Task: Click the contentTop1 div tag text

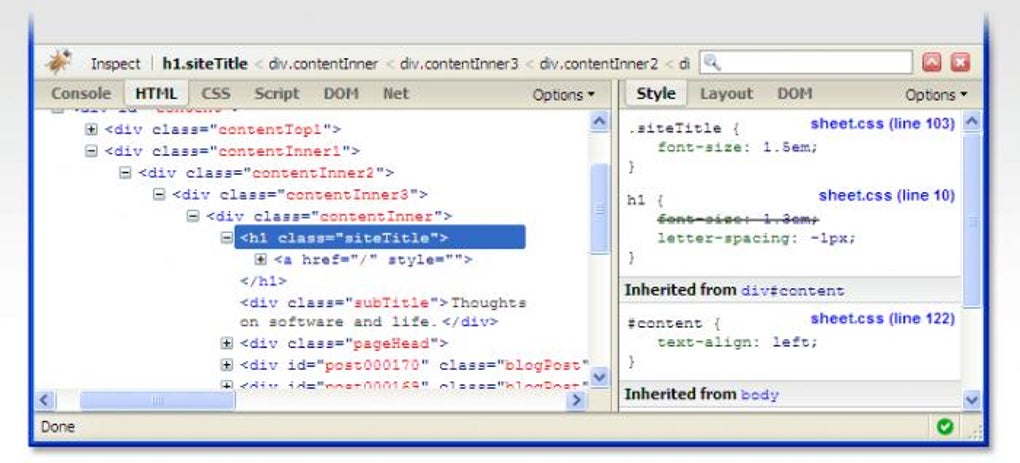Action: 223,129
